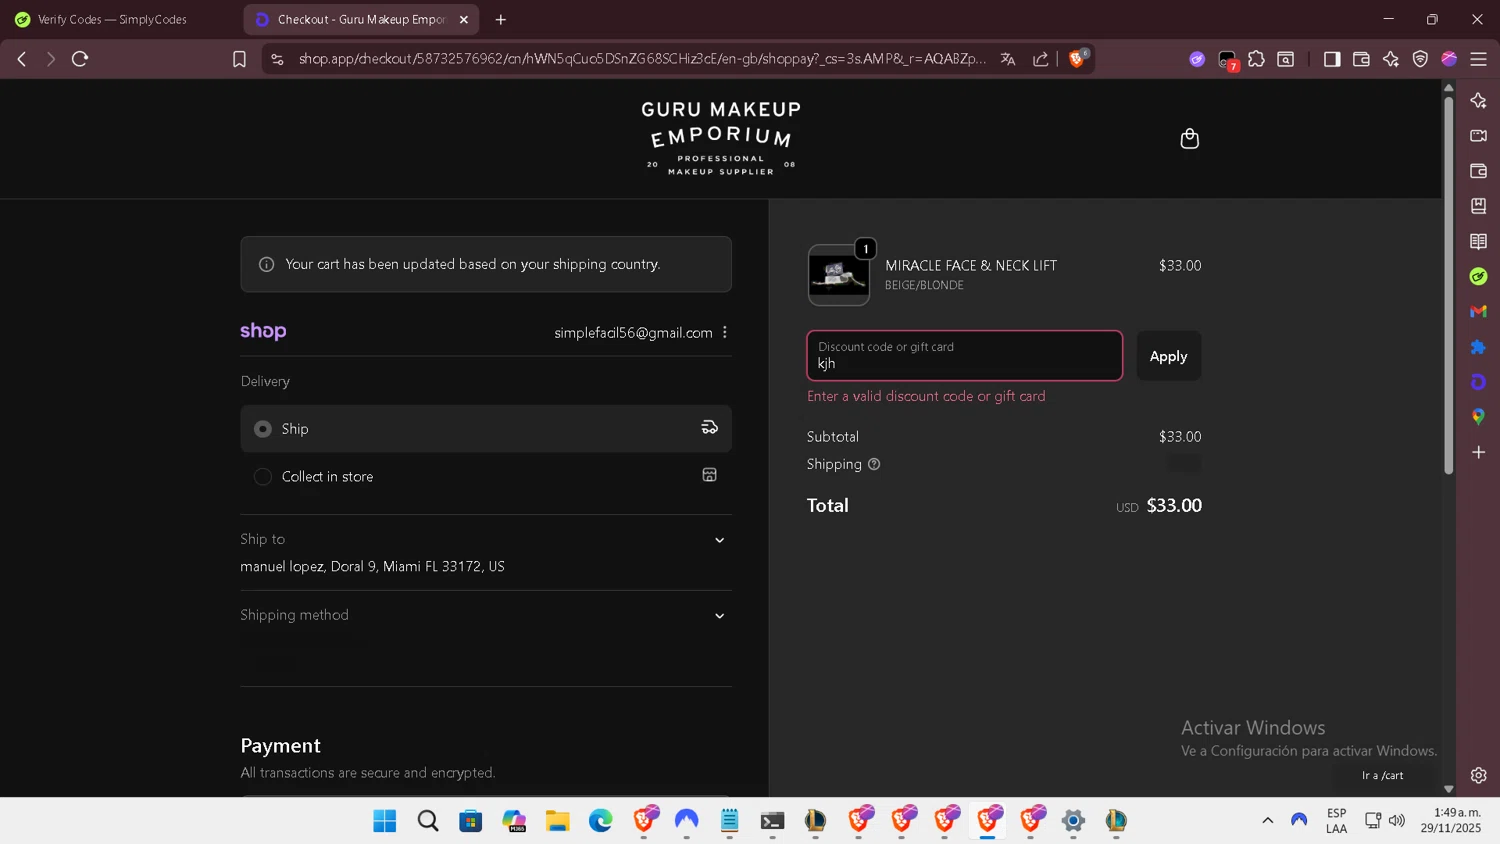
Task: Select the Checkout Guru Makeup Emporium tab
Action: click(x=360, y=19)
